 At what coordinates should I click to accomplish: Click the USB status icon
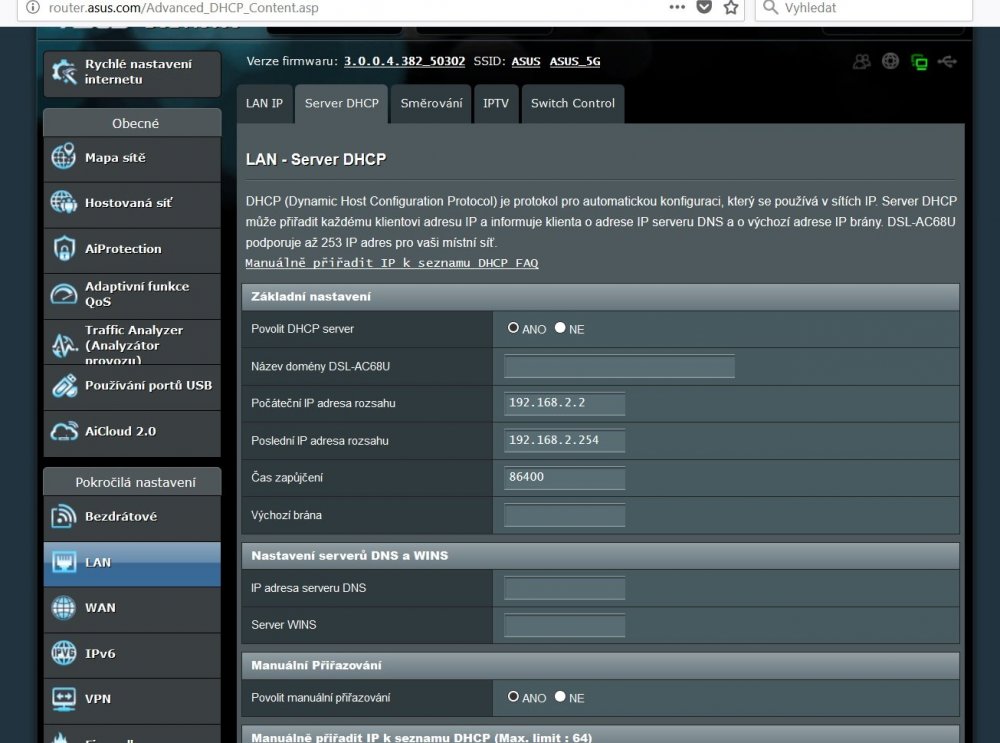coord(947,61)
